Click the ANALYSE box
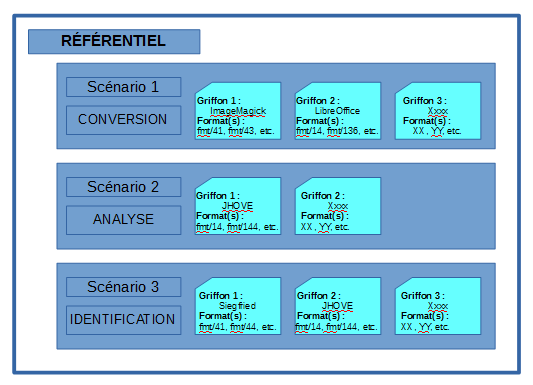Viewport: 533px width, 385px height. [x=123, y=220]
